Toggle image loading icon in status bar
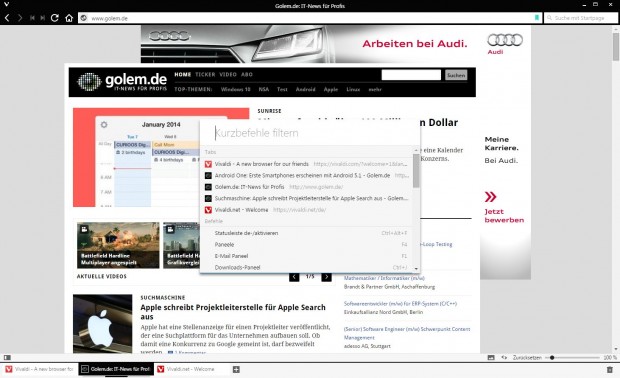This screenshot has width=620, height=378. coord(491,357)
